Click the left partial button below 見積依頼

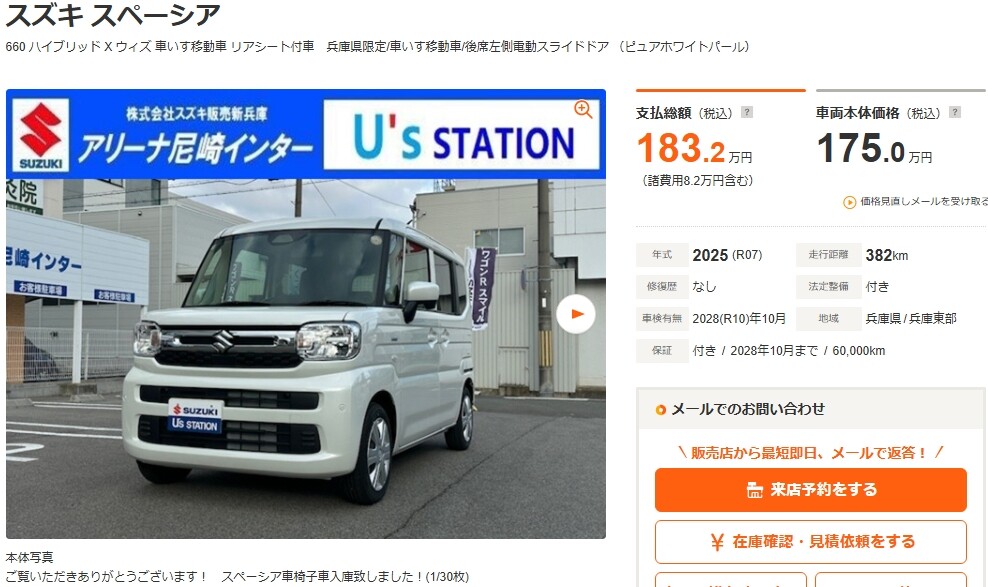(x=731, y=579)
